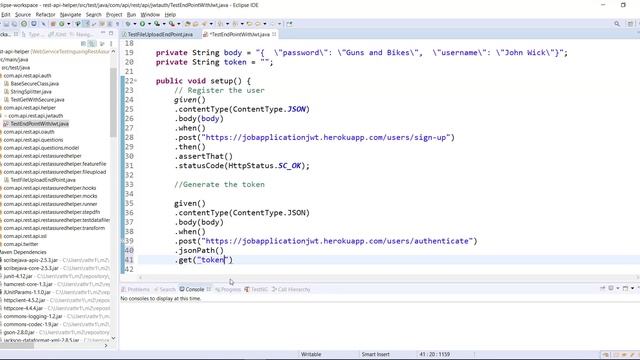Collapse the setup() method fold marker at line 22
The image size is (640, 360).
tap(136, 81)
